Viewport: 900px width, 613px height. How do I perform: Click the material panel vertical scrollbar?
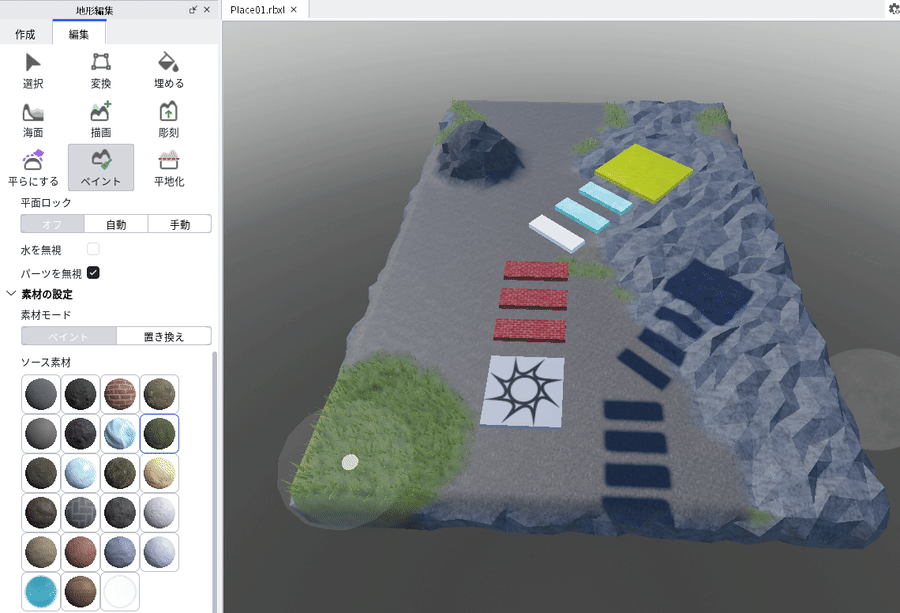click(215, 482)
